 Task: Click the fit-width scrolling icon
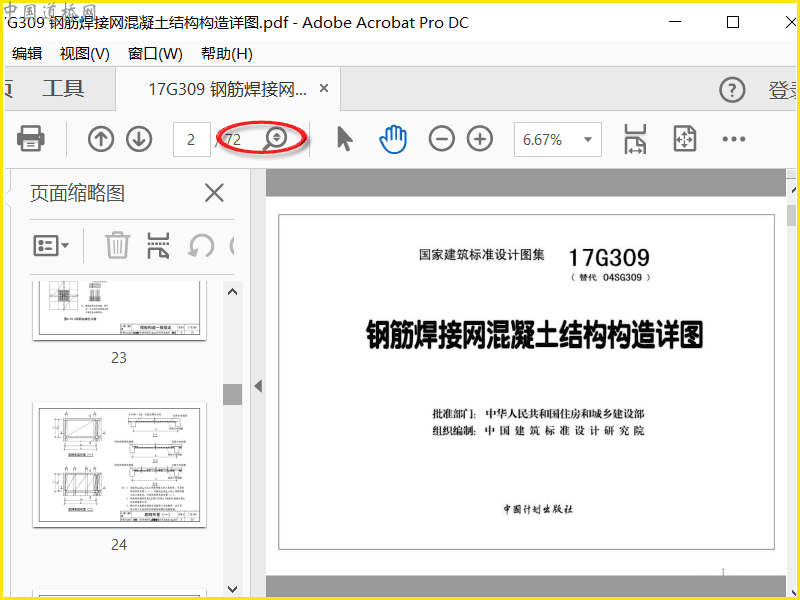(x=635, y=139)
